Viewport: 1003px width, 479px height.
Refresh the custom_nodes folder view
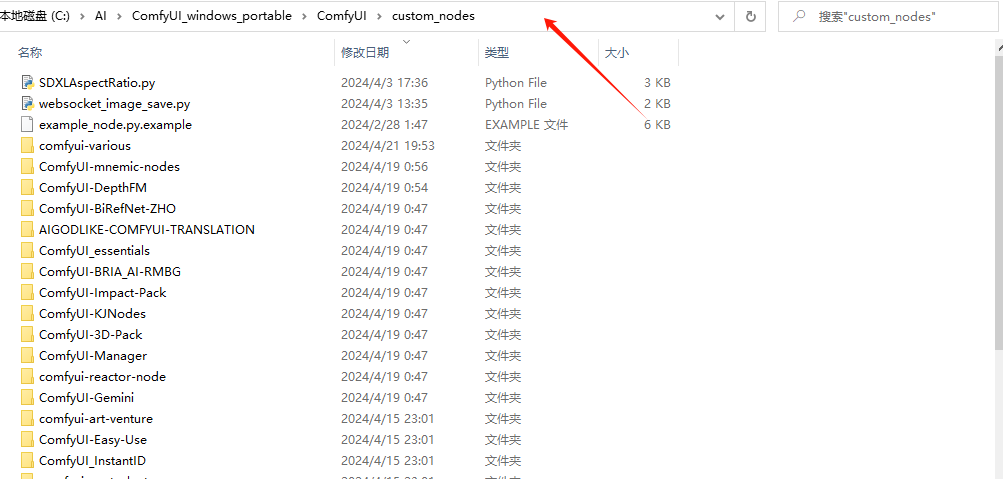pyautogui.click(x=751, y=17)
